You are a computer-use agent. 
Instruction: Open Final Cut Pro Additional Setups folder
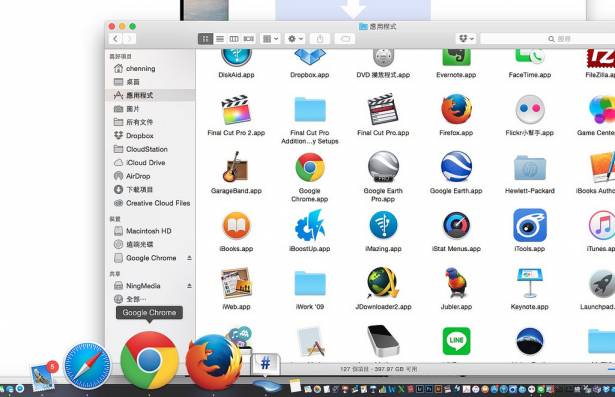[x=309, y=110]
